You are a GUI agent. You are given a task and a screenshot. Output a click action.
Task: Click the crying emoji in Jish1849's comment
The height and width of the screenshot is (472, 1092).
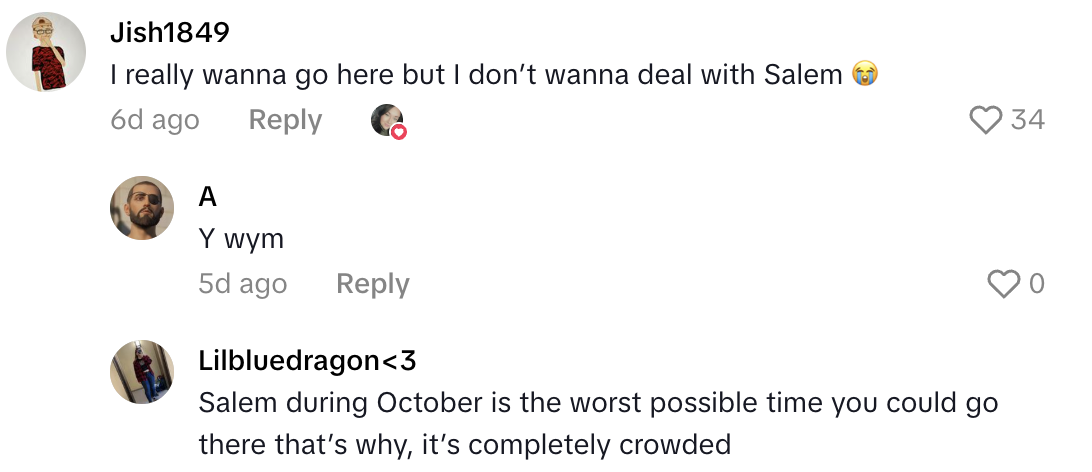point(864,74)
